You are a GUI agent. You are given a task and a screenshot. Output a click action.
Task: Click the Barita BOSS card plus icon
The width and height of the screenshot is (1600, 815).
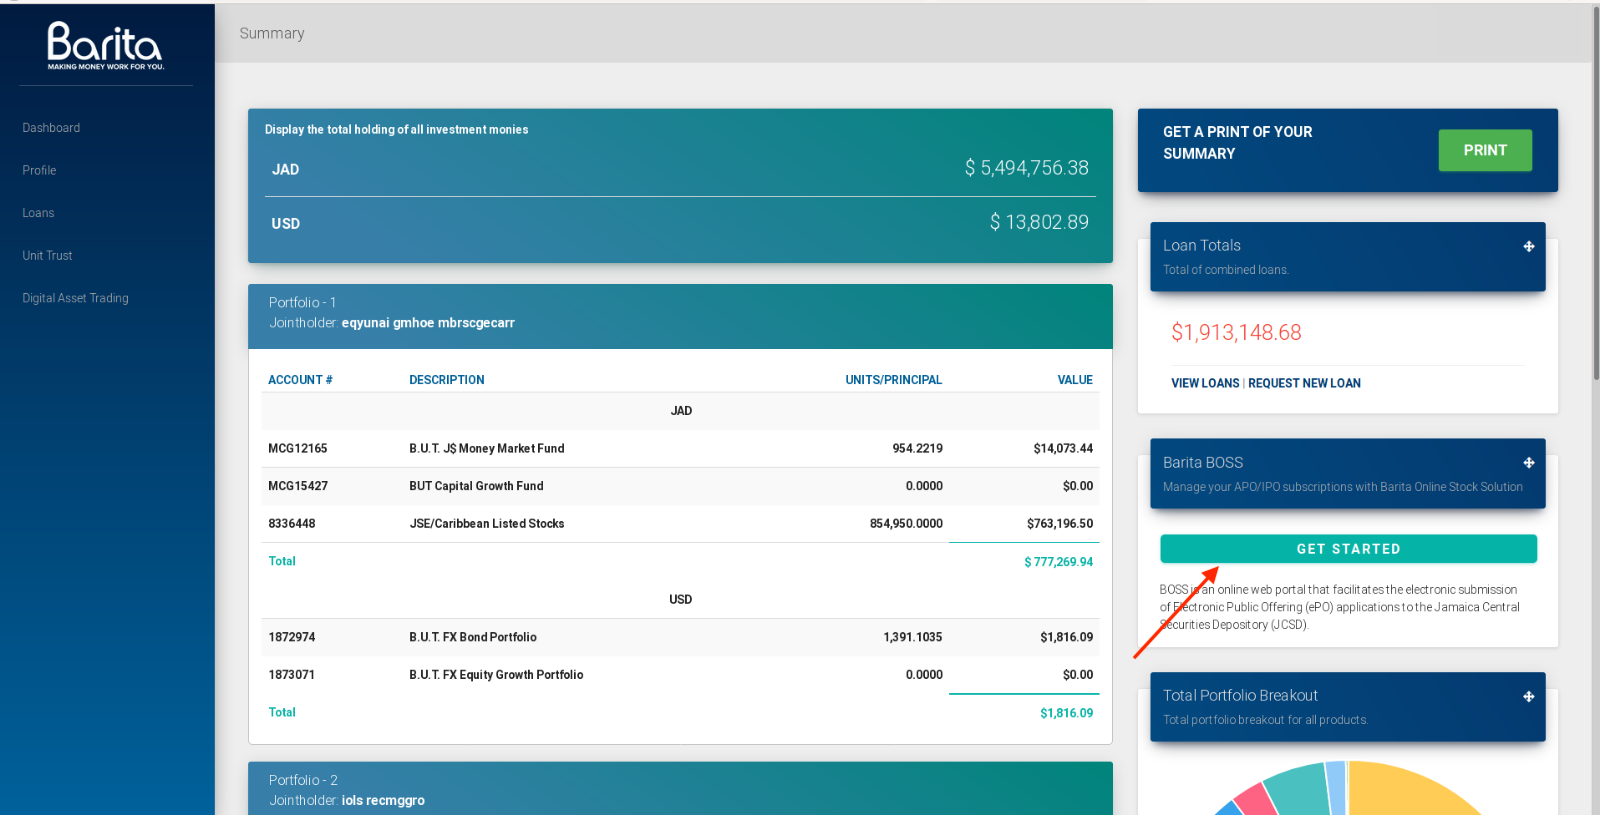(x=1528, y=463)
